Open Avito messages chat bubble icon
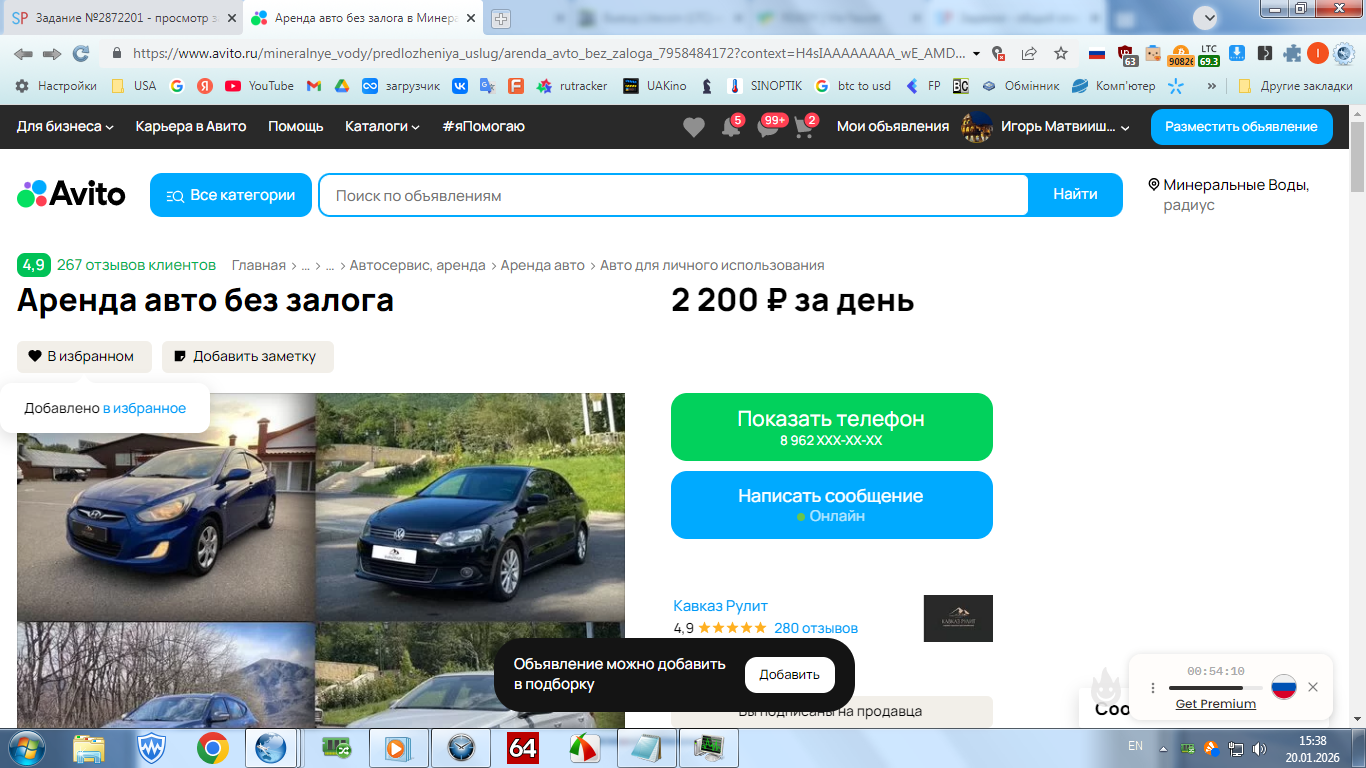This screenshot has height=768, width=1366. coord(768,127)
